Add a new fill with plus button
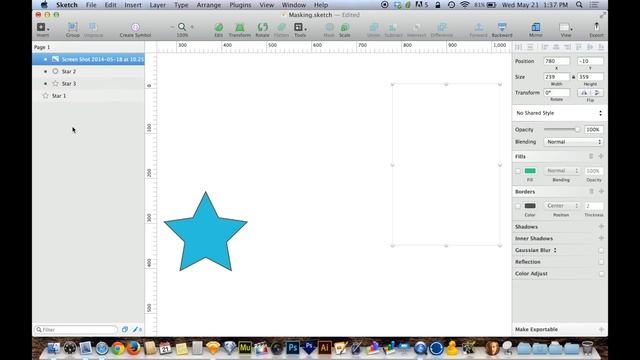 coord(601,156)
